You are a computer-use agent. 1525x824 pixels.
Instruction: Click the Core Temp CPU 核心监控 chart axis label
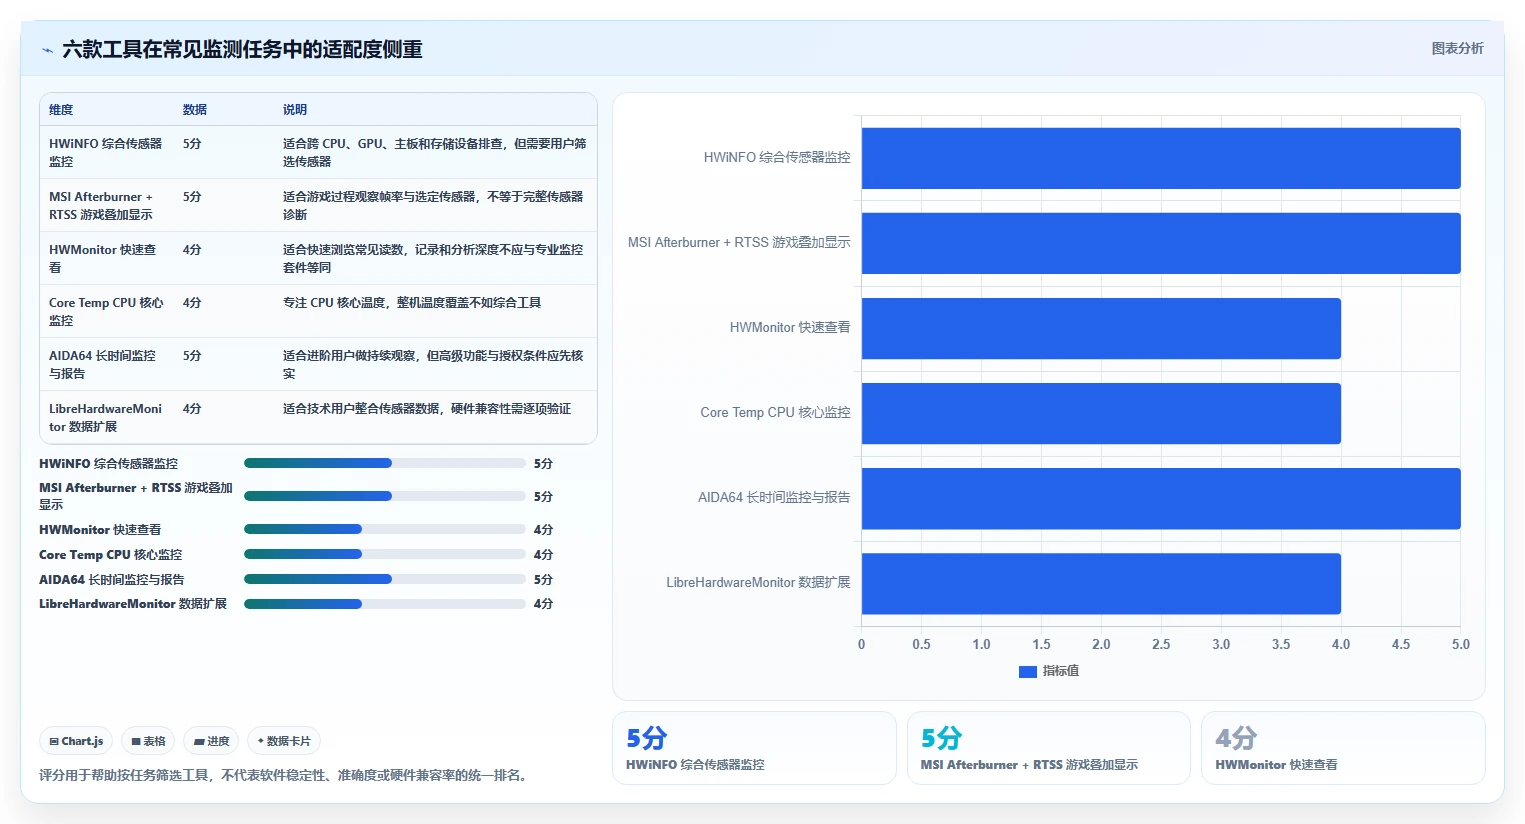775,412
